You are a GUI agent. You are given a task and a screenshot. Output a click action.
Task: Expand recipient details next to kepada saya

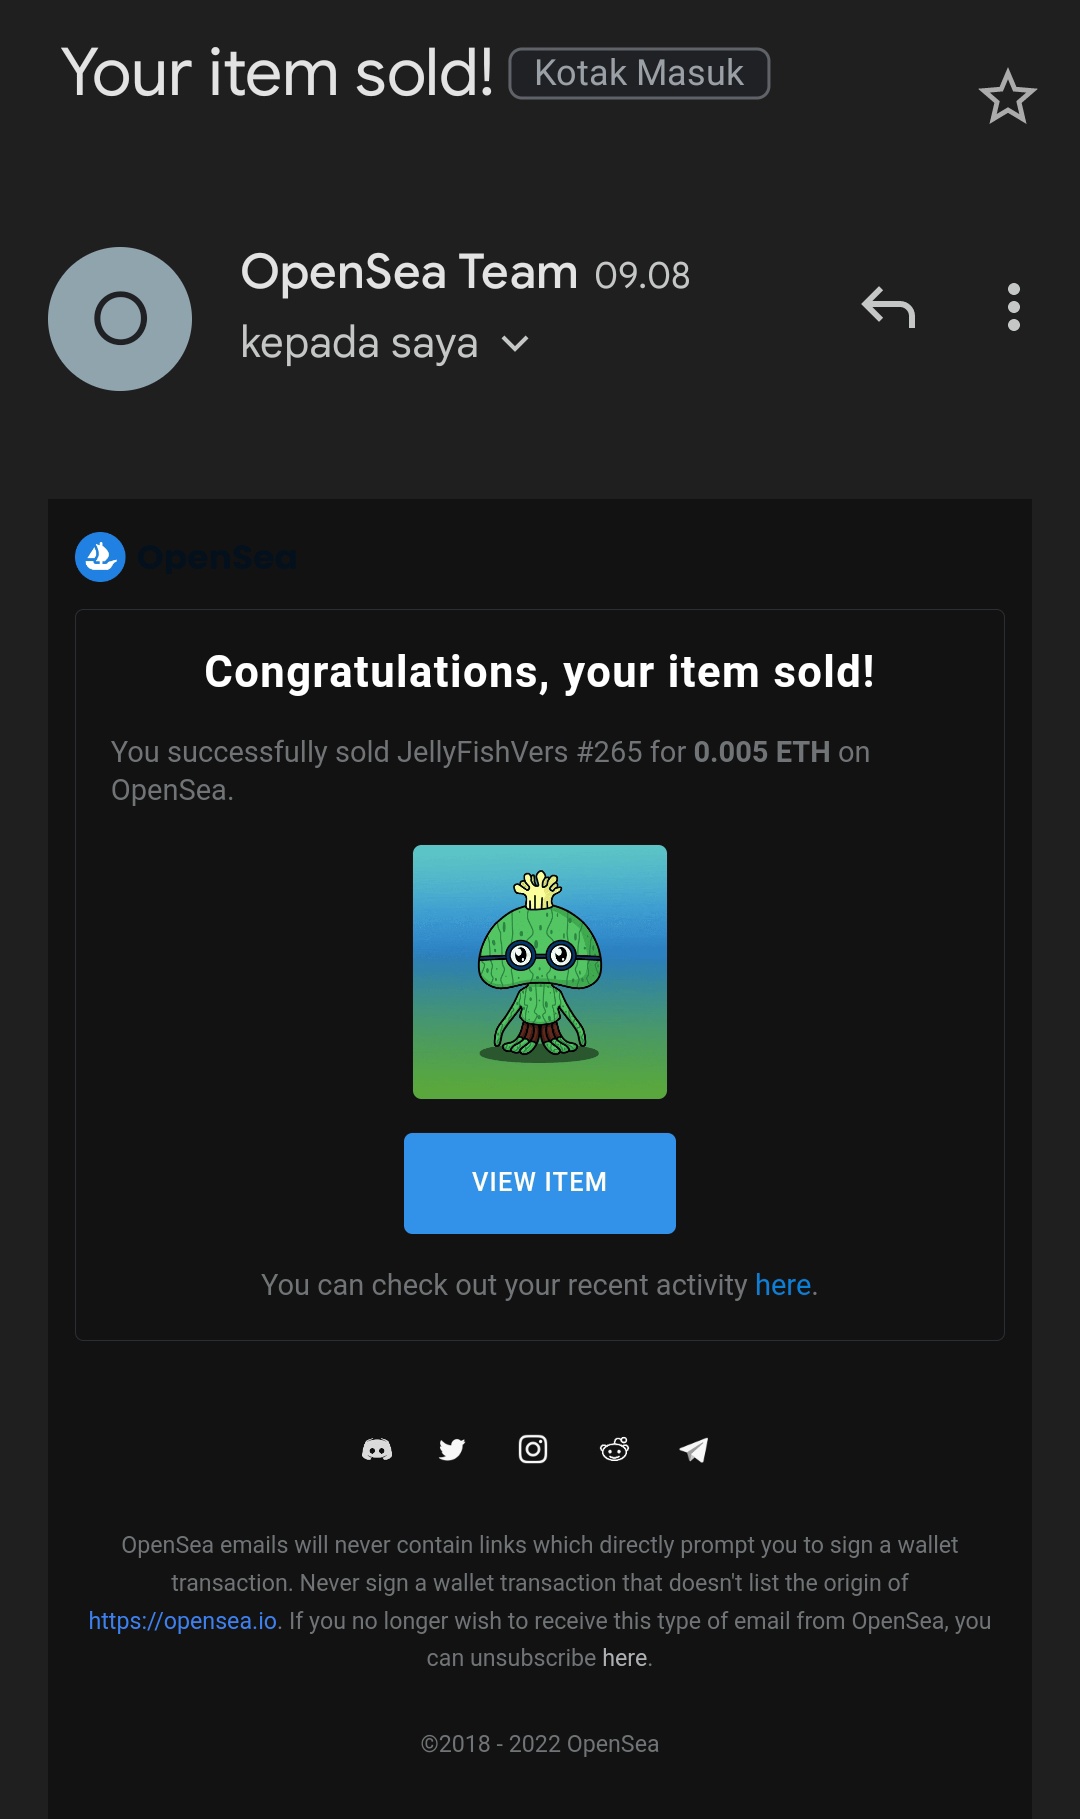pyautogui.click(x=514, y=344)
